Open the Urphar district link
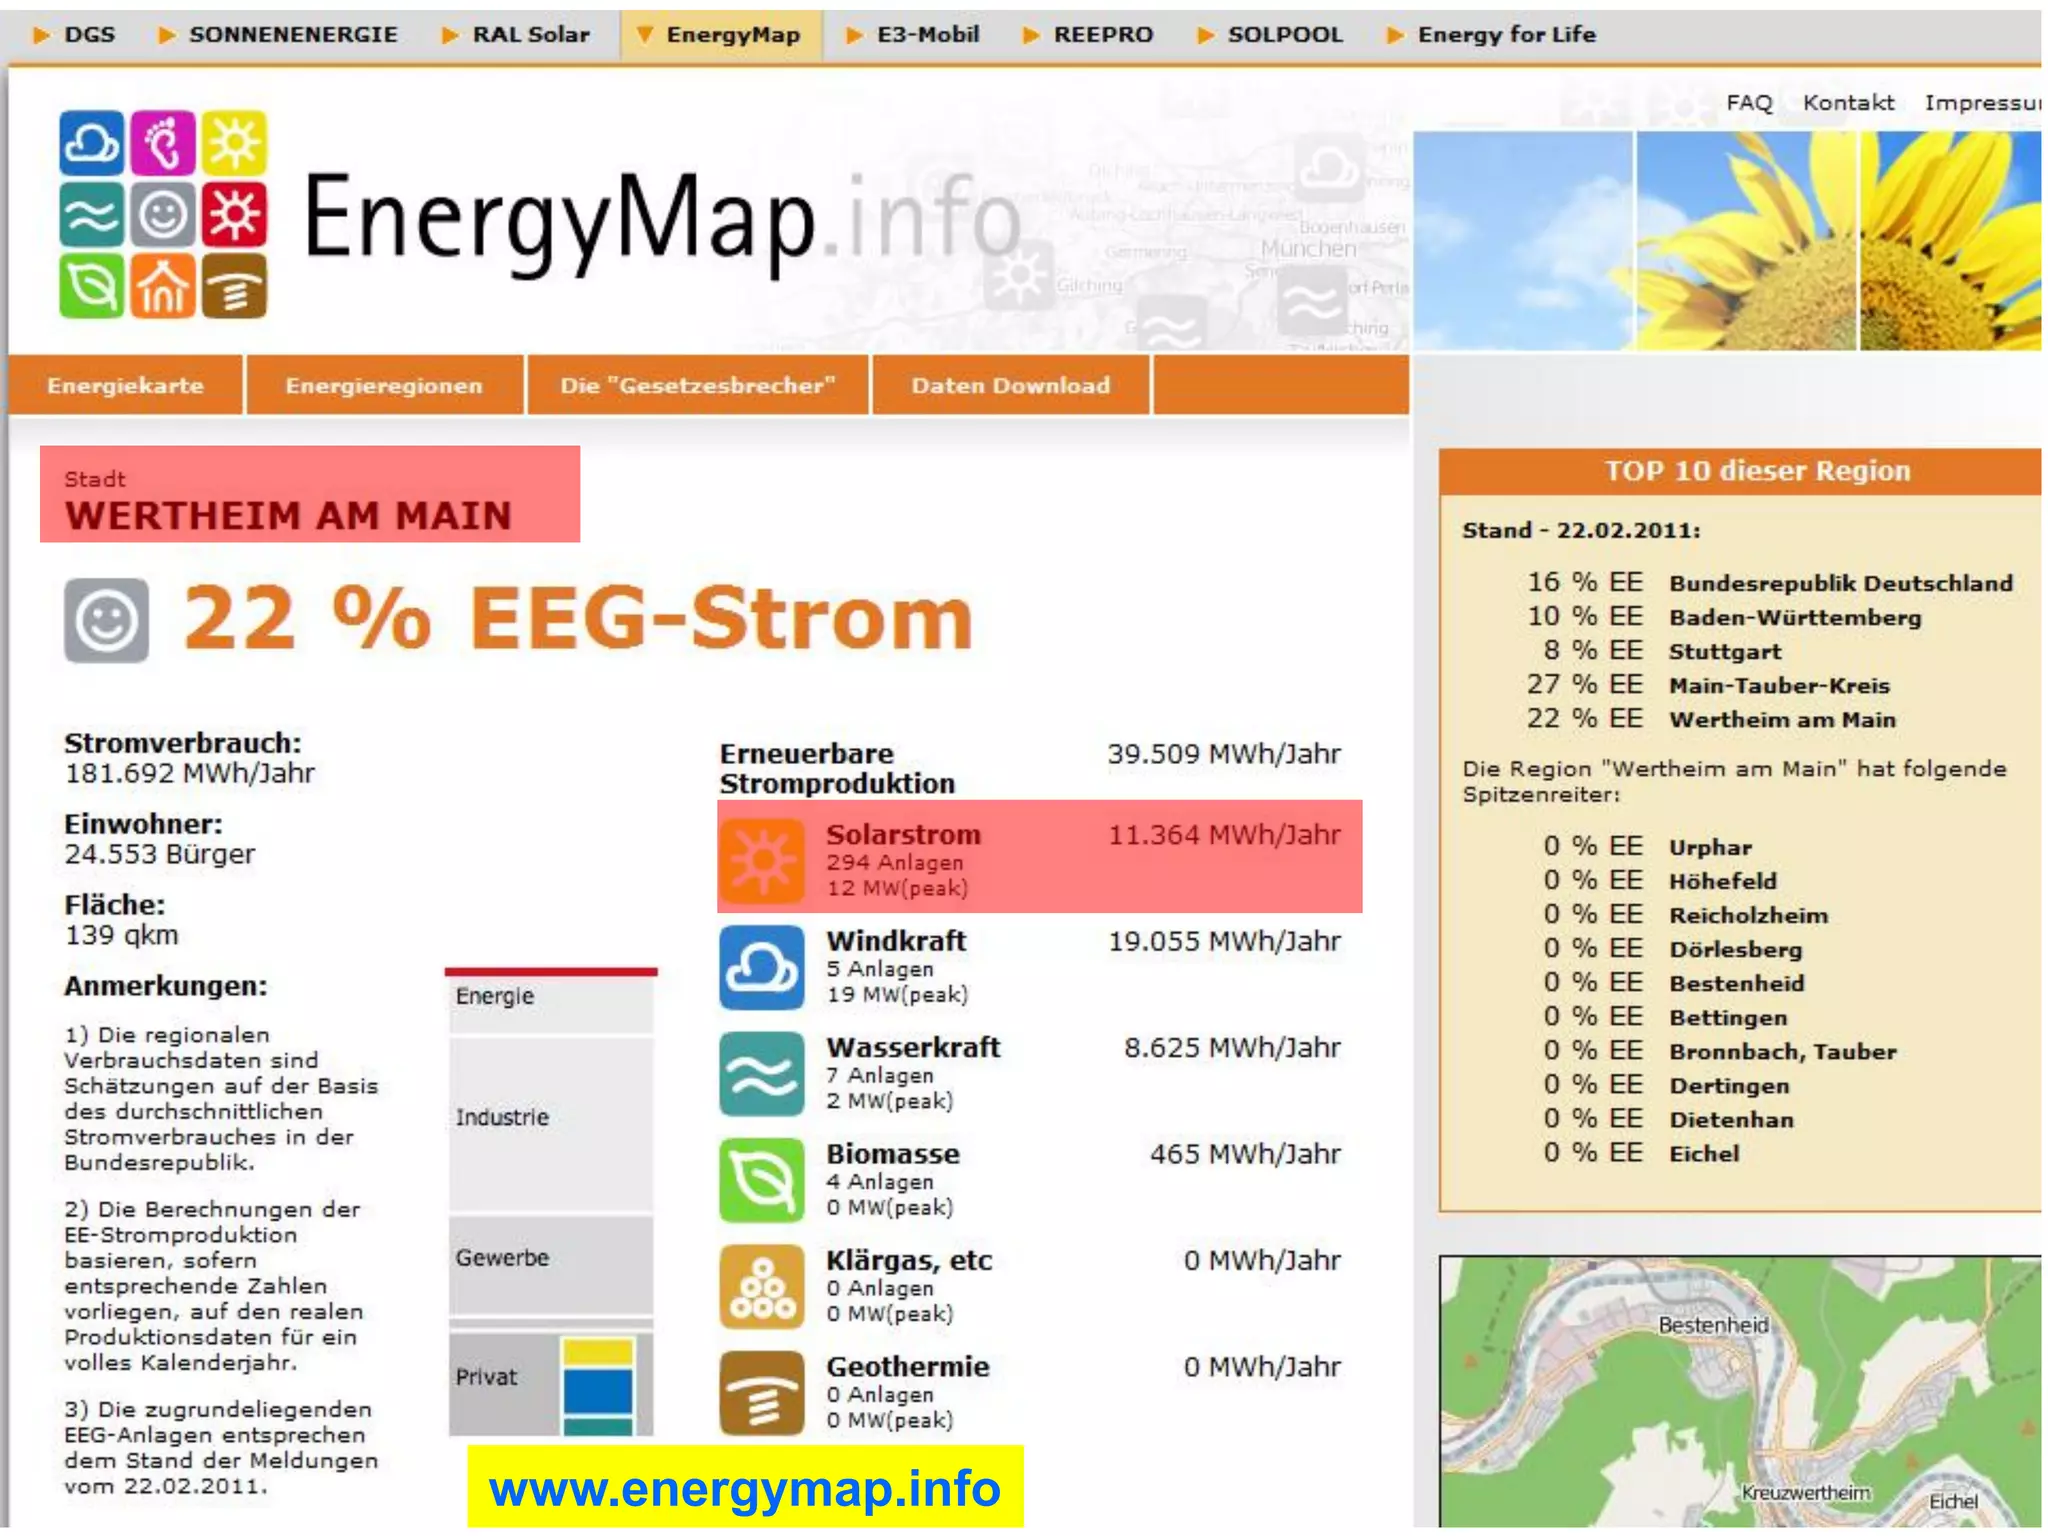2048x1536 pixels. pyautogui.click(x=1710, y=847)
